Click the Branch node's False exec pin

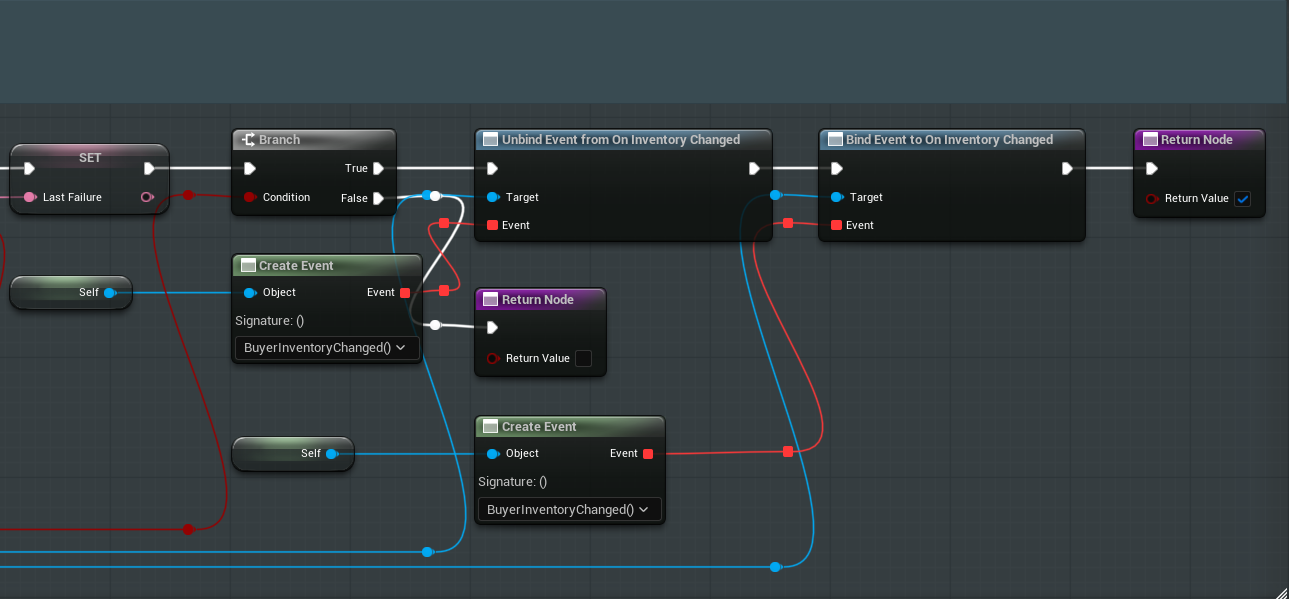click(379, 198)
